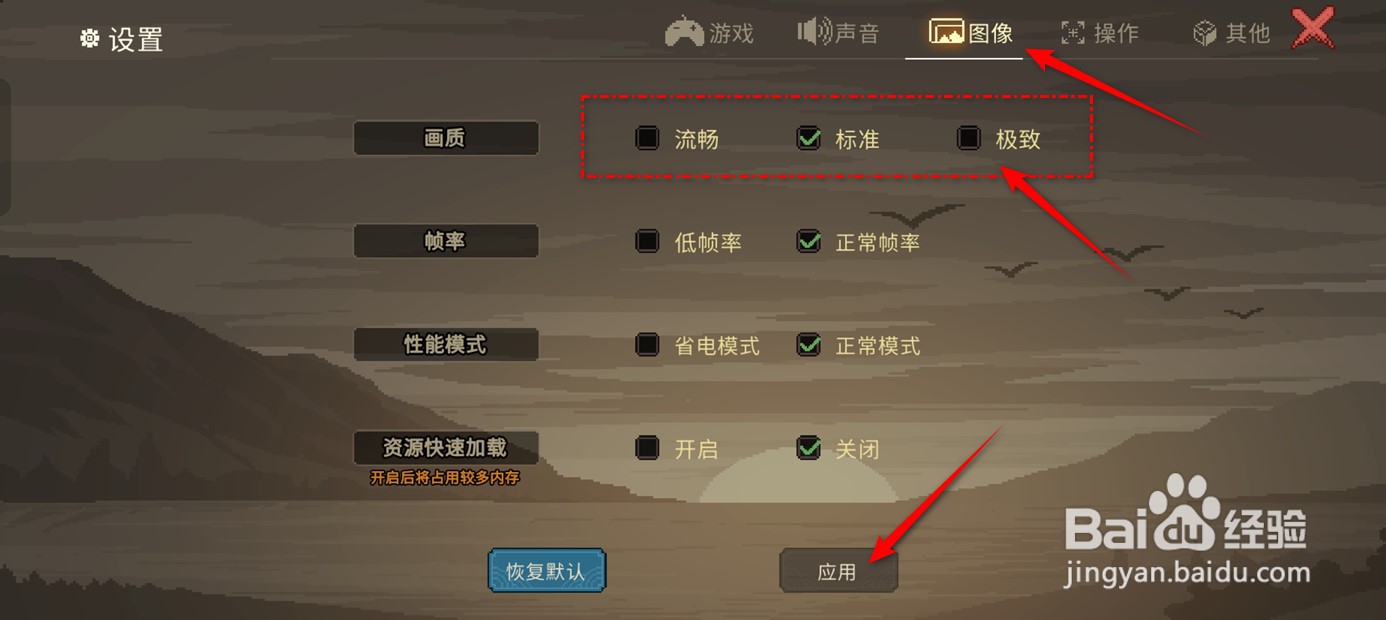Viewport: 1386px width, 620px height.
Task: Toggle the 标准 quality checkbox
Action: (x=809, y=138)
